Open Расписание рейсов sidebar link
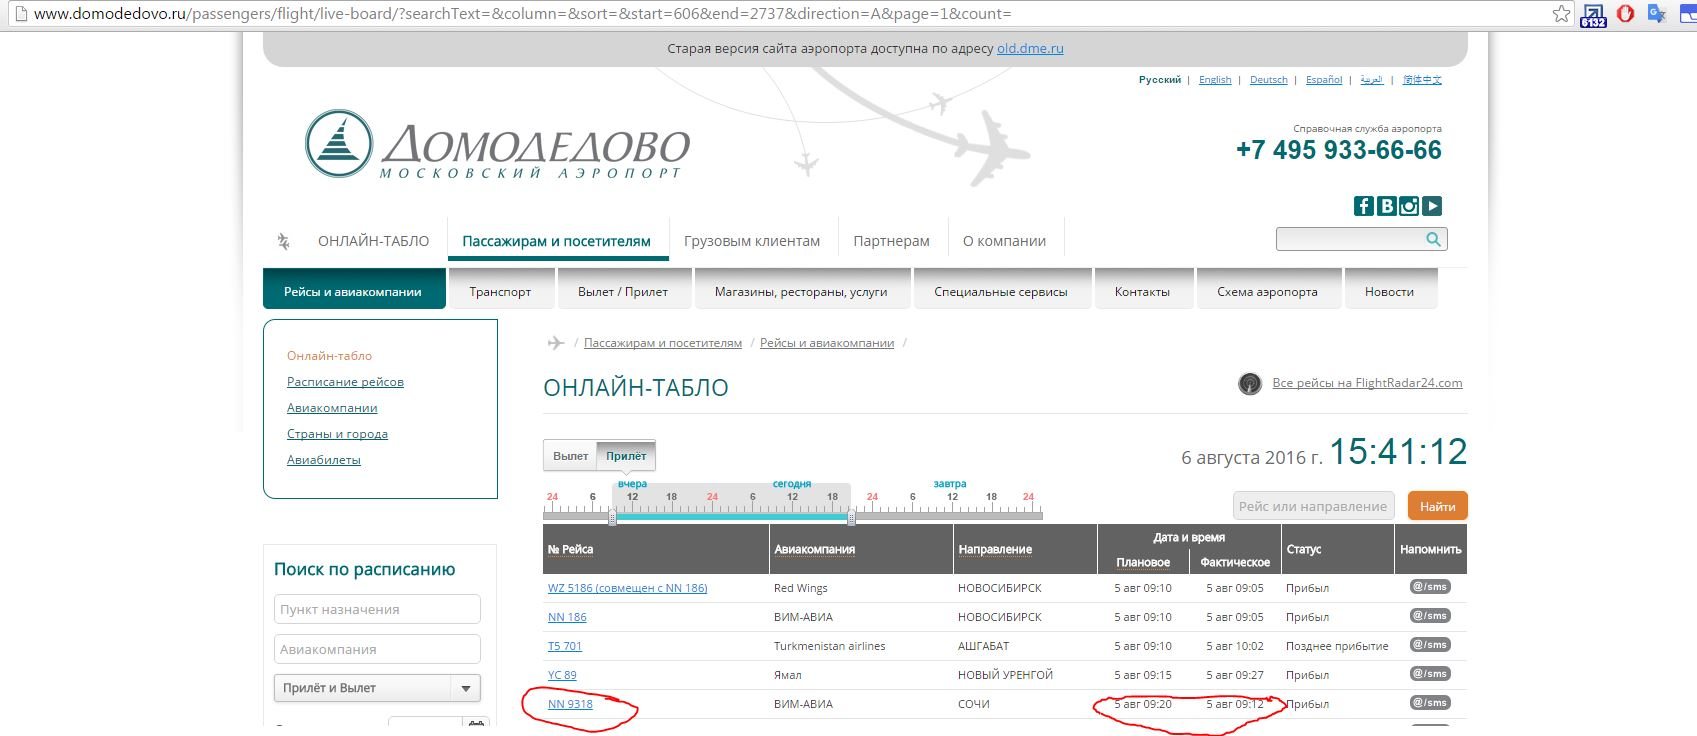This screenshot has height=736, width=1697. (x=345, y=382)
